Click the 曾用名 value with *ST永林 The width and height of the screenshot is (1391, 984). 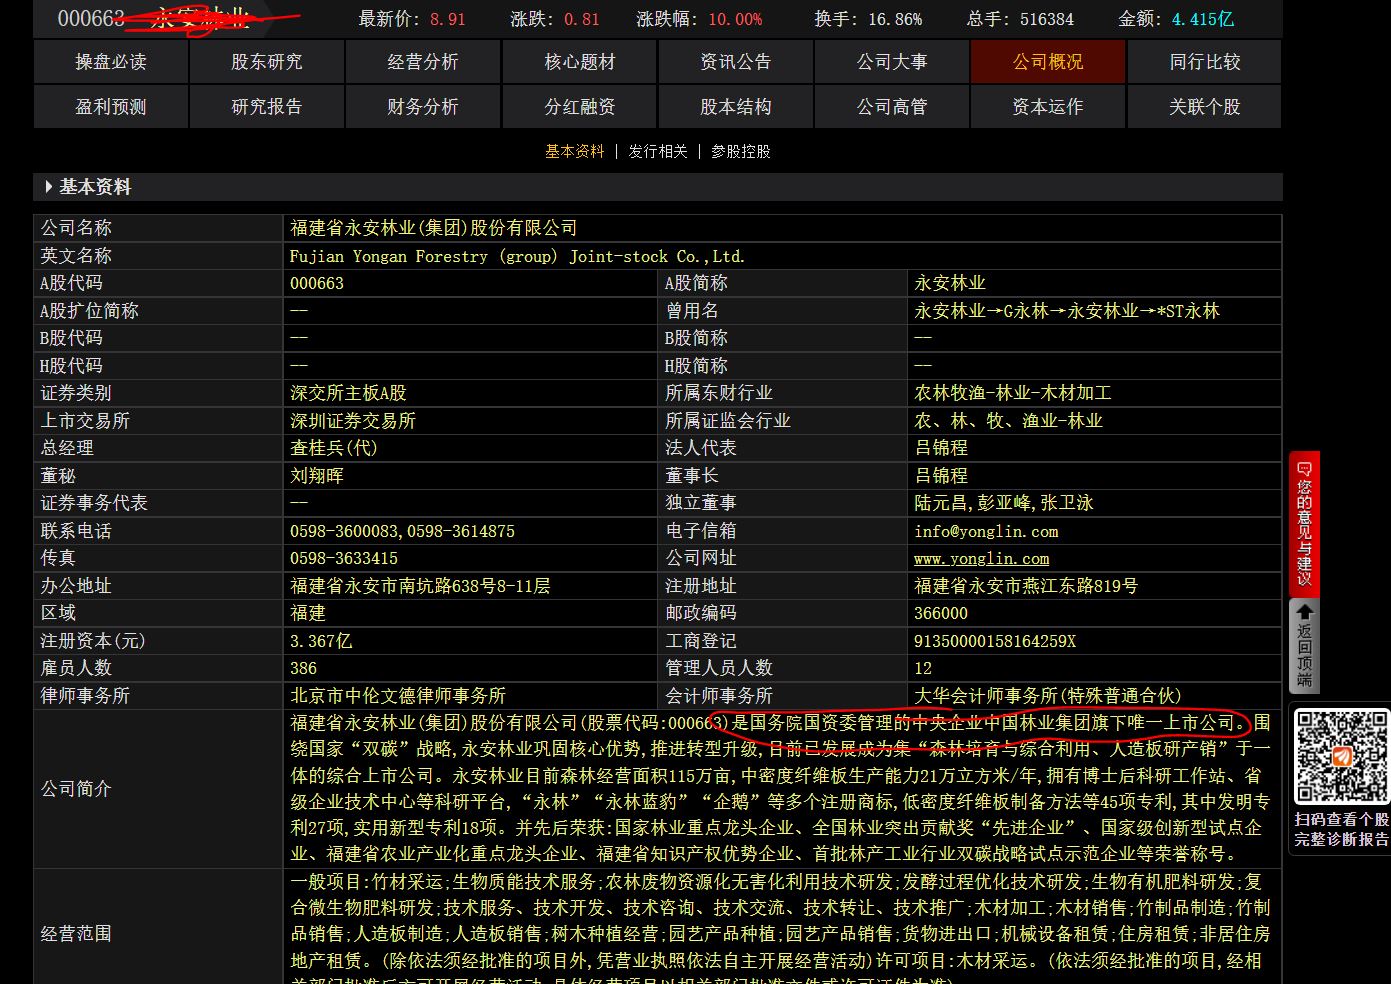[1067, 311]
